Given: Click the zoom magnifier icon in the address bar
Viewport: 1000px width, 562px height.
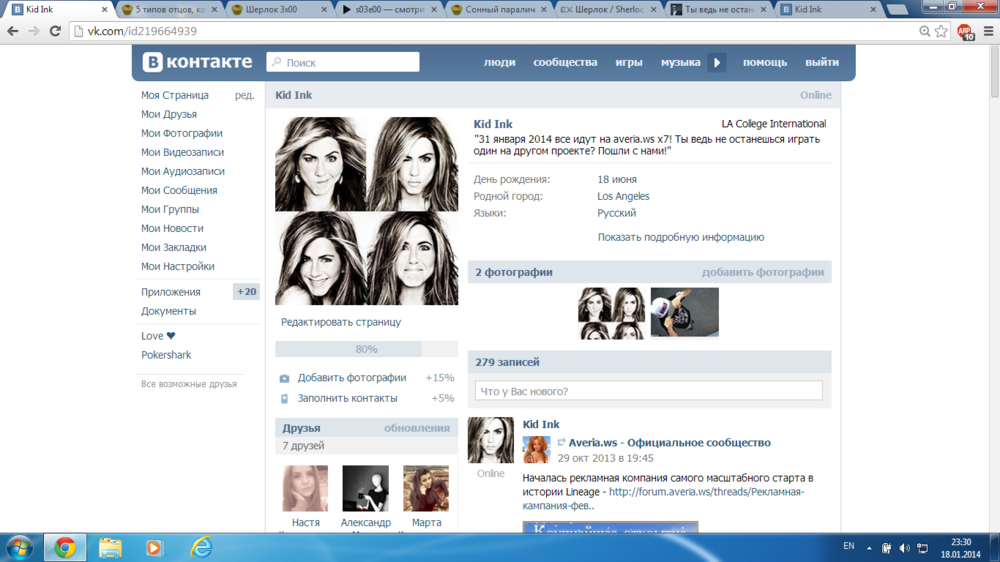Looking at the screenshot, I should [924, 31].
